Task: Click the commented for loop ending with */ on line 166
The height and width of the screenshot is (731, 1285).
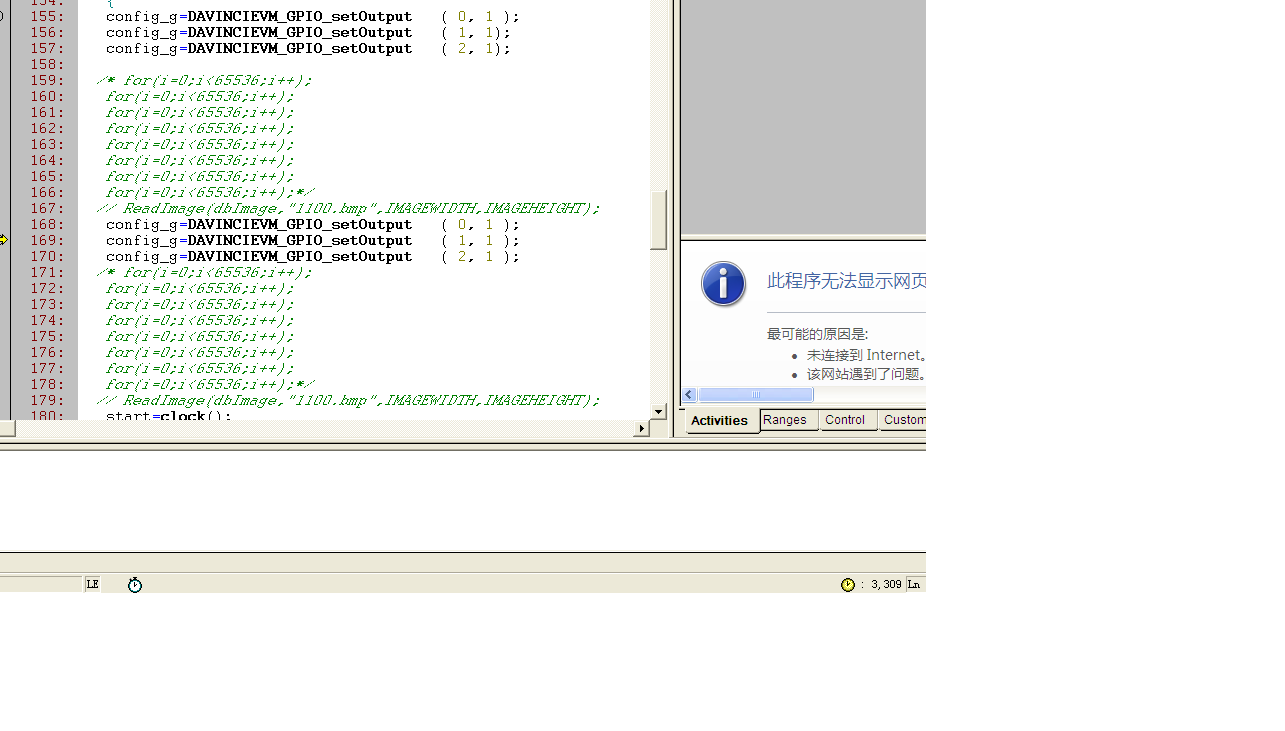Action: point(210,193)
